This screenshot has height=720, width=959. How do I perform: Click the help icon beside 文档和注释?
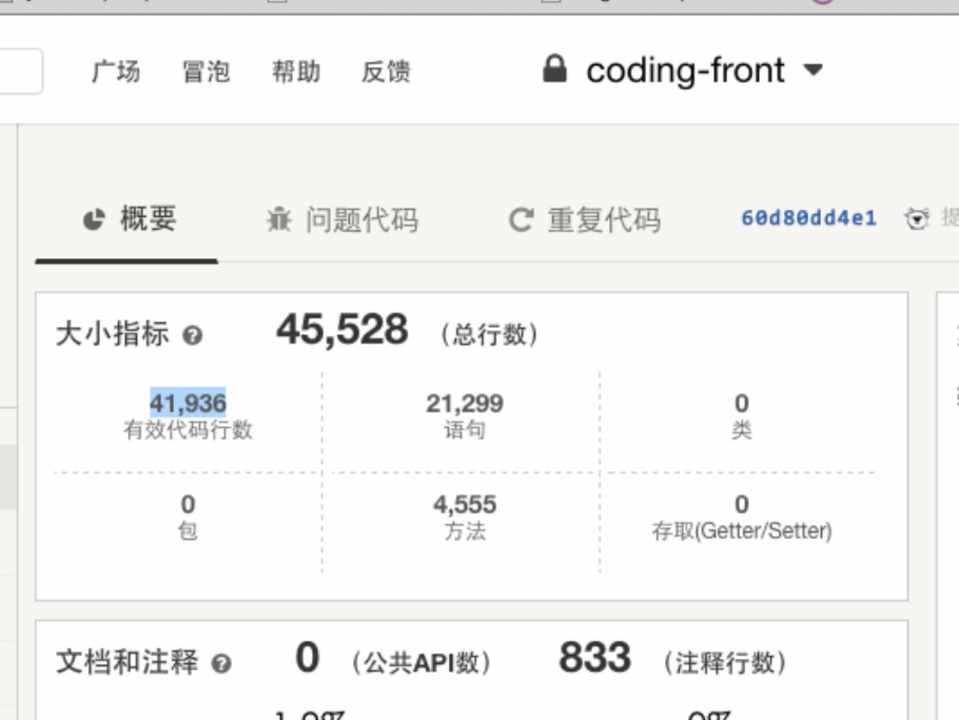coord(221,663)
